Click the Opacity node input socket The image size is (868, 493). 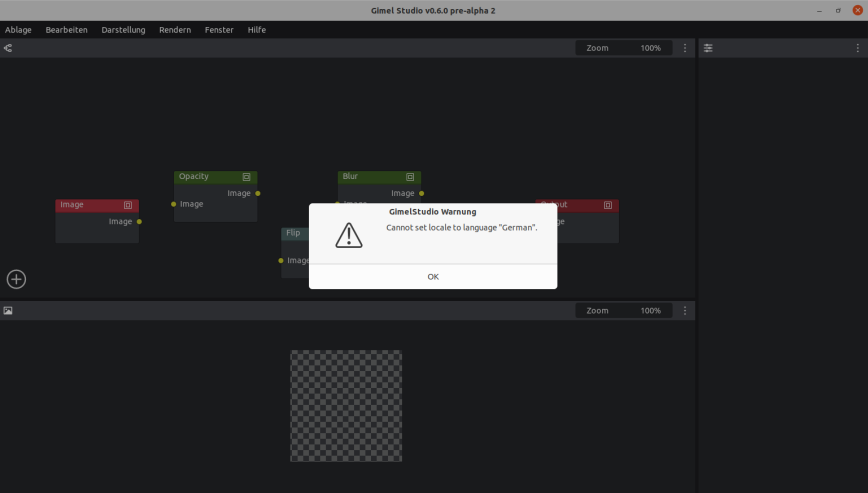[173, 204]
